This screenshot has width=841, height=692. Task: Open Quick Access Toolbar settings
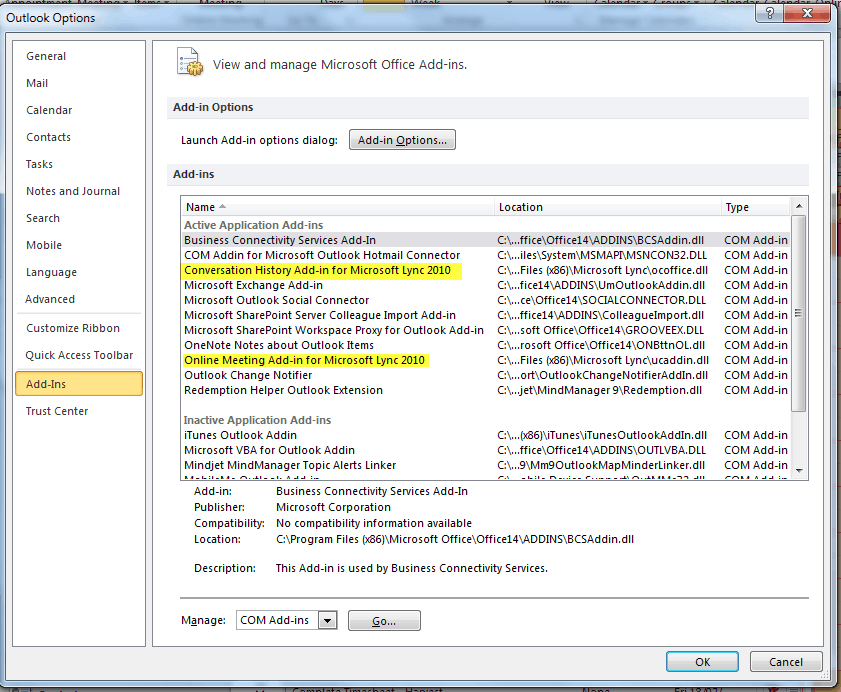79,355
